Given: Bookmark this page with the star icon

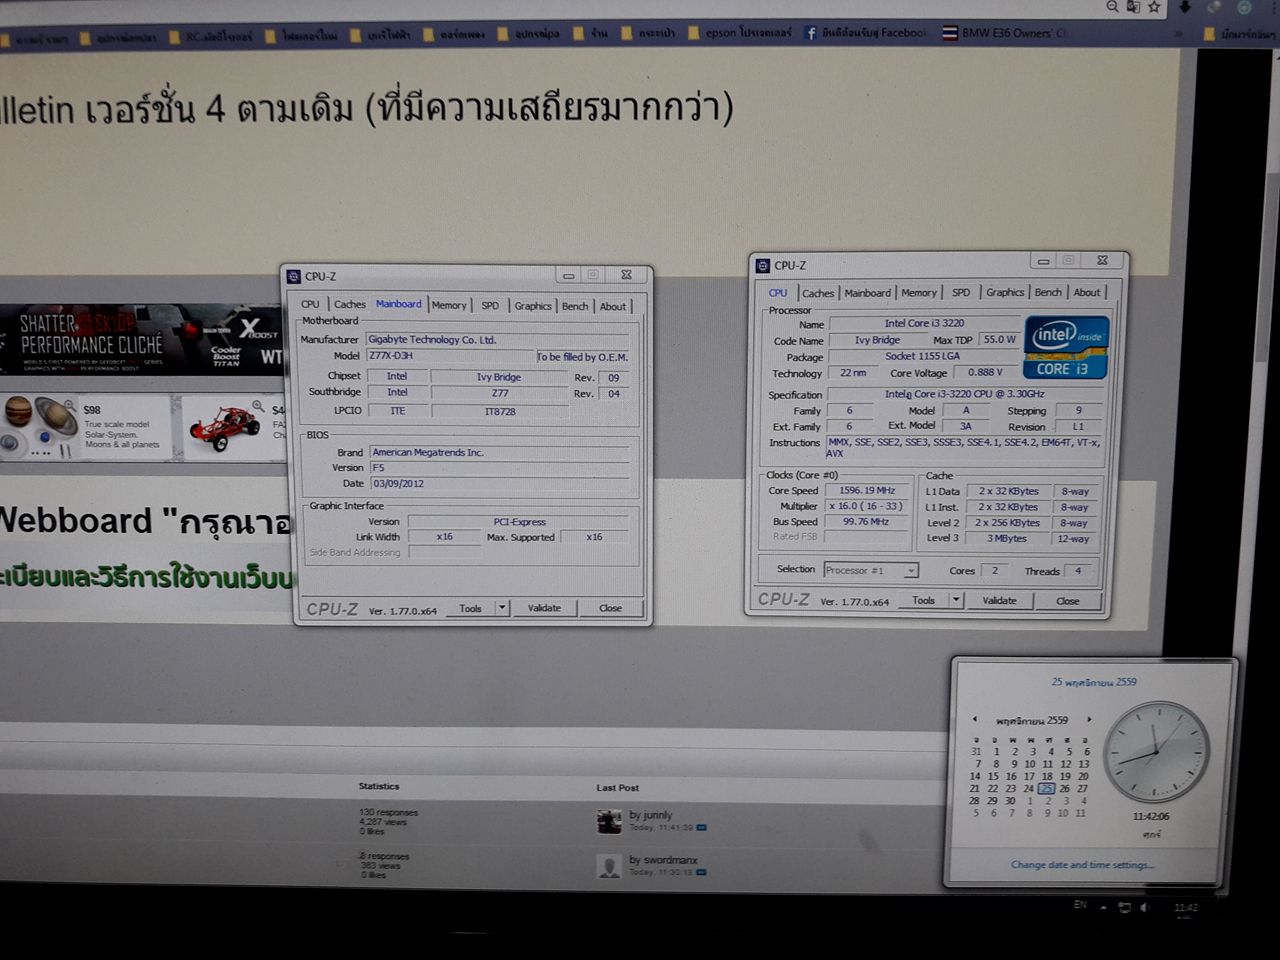Looking at the screenshot, I should pyautogui.click(x=1154, y=7).
